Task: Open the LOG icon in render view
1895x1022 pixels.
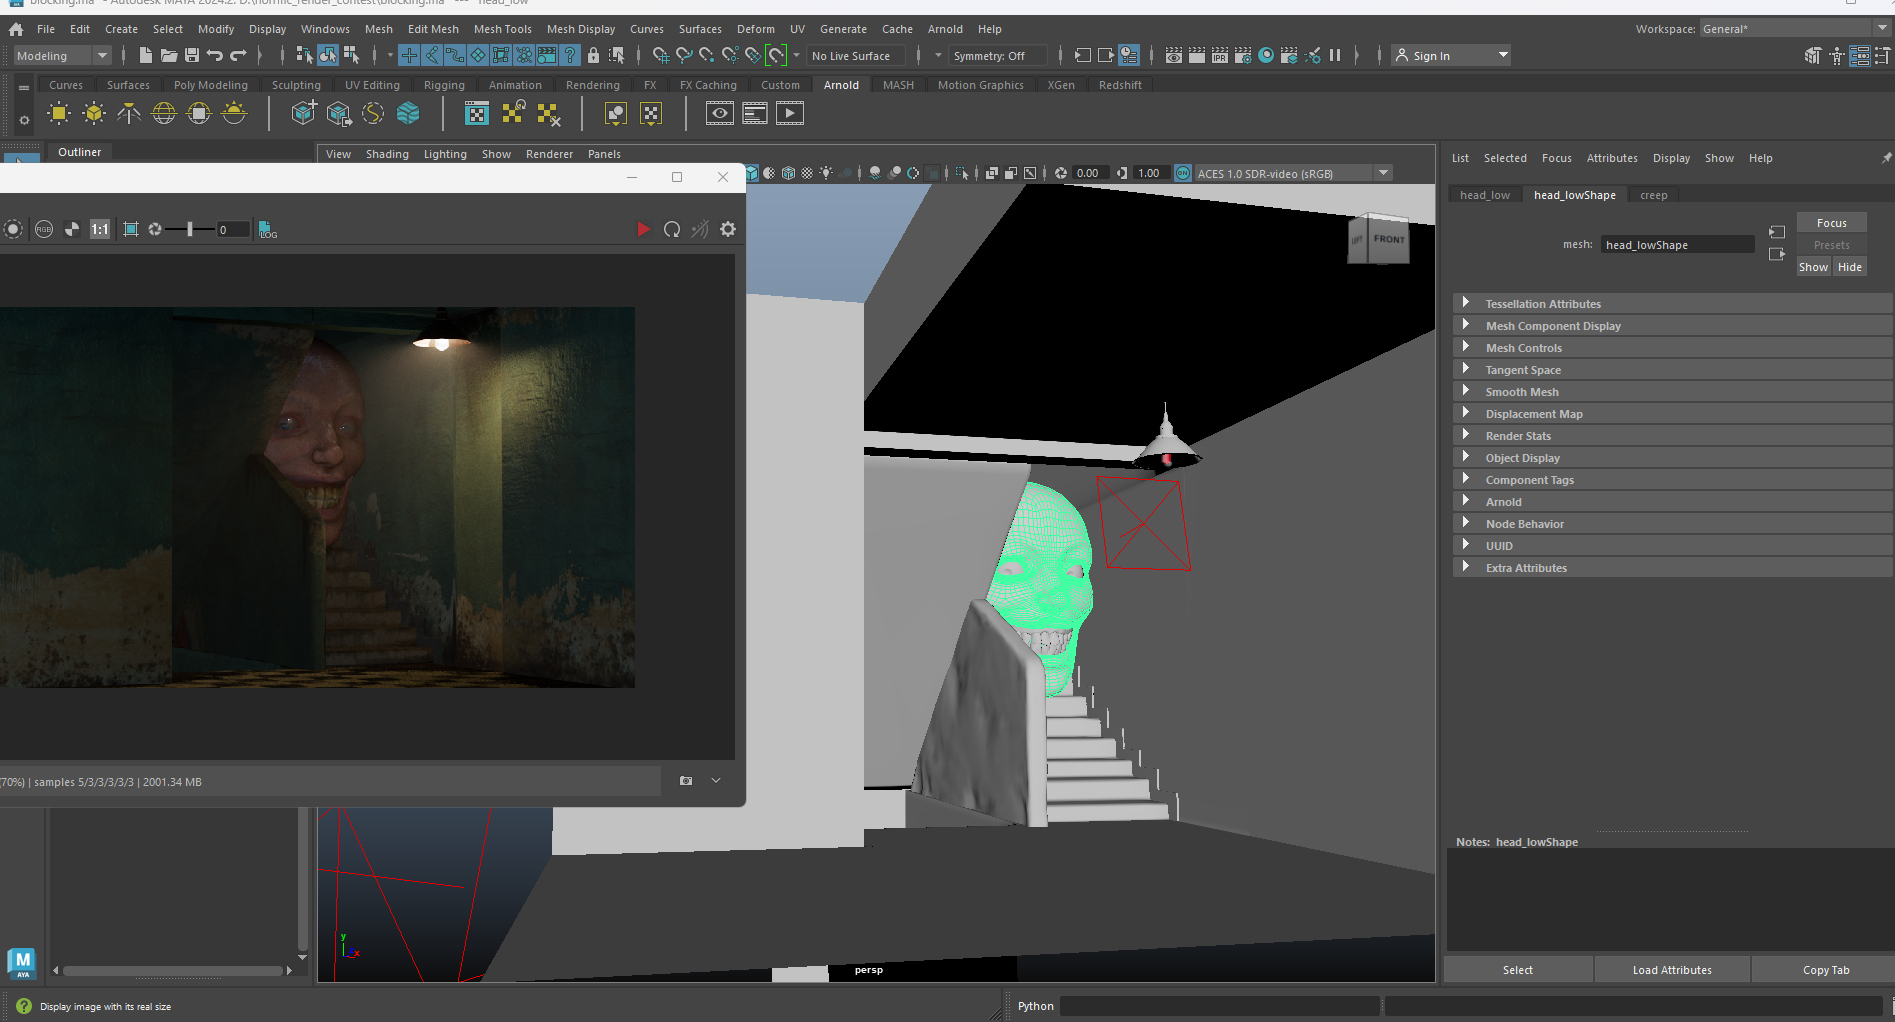Action: pos(267,229)
